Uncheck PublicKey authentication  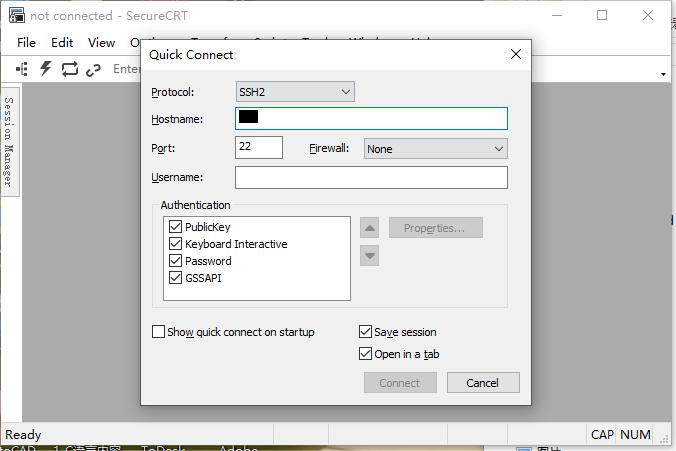175,226
